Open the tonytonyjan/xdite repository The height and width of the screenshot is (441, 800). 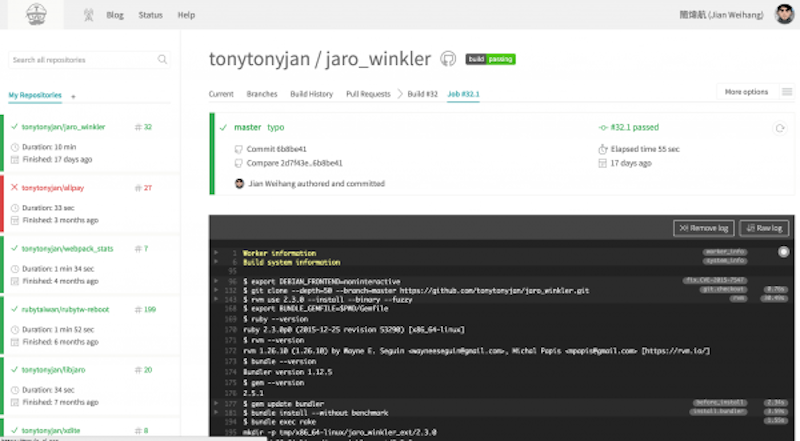point(51,430)
